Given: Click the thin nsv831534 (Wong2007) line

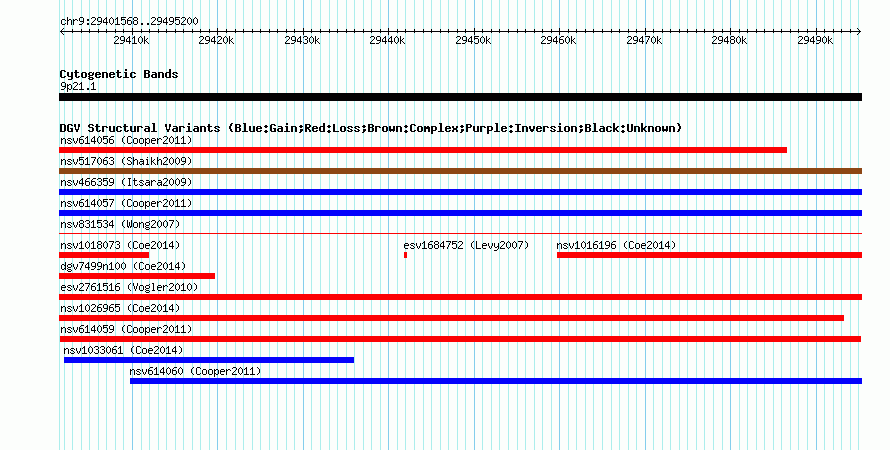Looking at the screenshot, I should 460,233.
